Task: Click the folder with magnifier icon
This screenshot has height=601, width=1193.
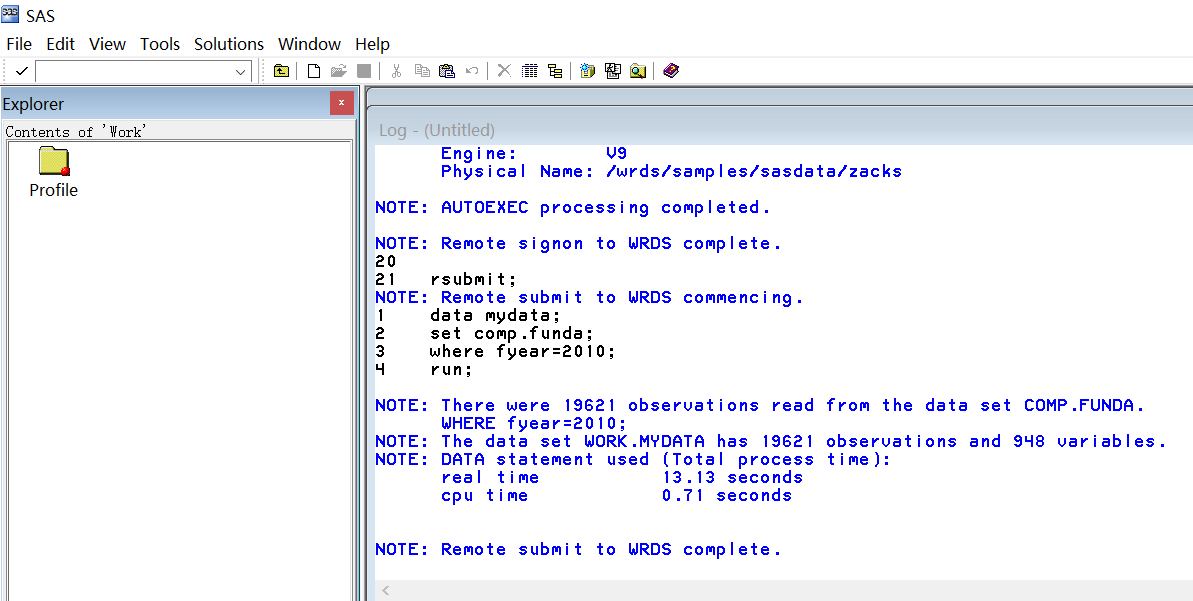Action: [x=638, y=71]
